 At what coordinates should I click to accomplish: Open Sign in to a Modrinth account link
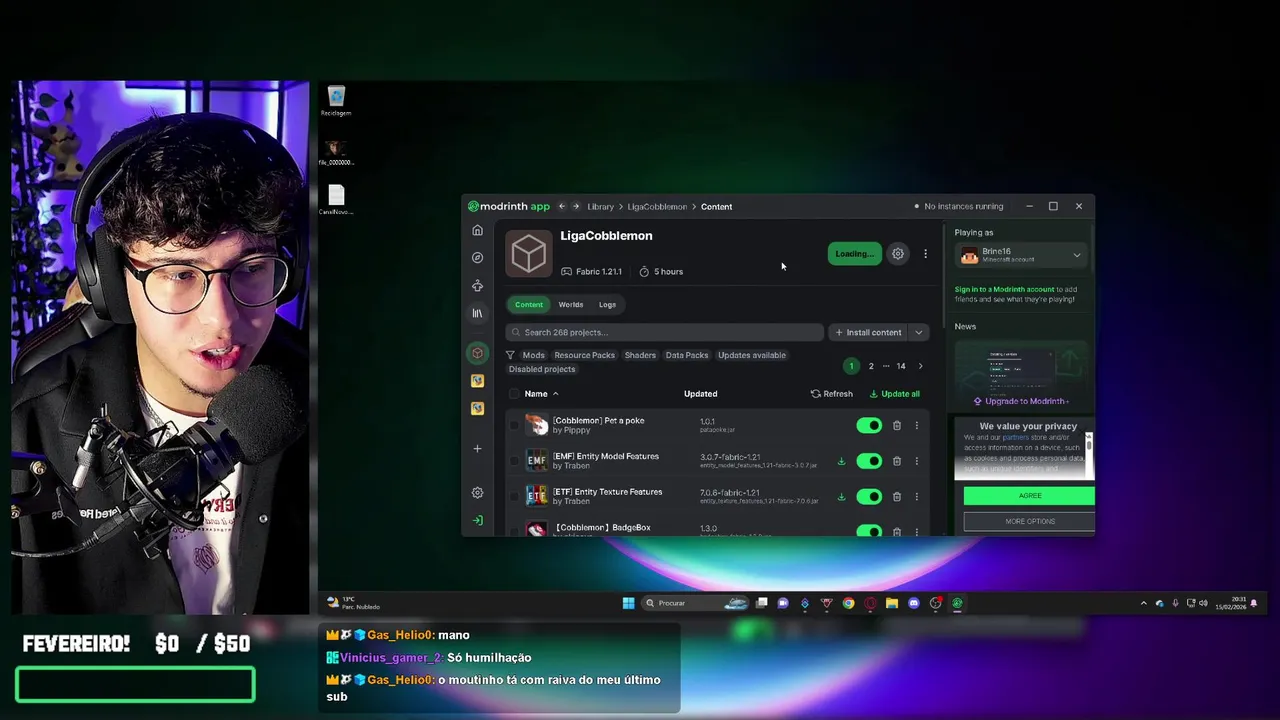(1004, 290)
